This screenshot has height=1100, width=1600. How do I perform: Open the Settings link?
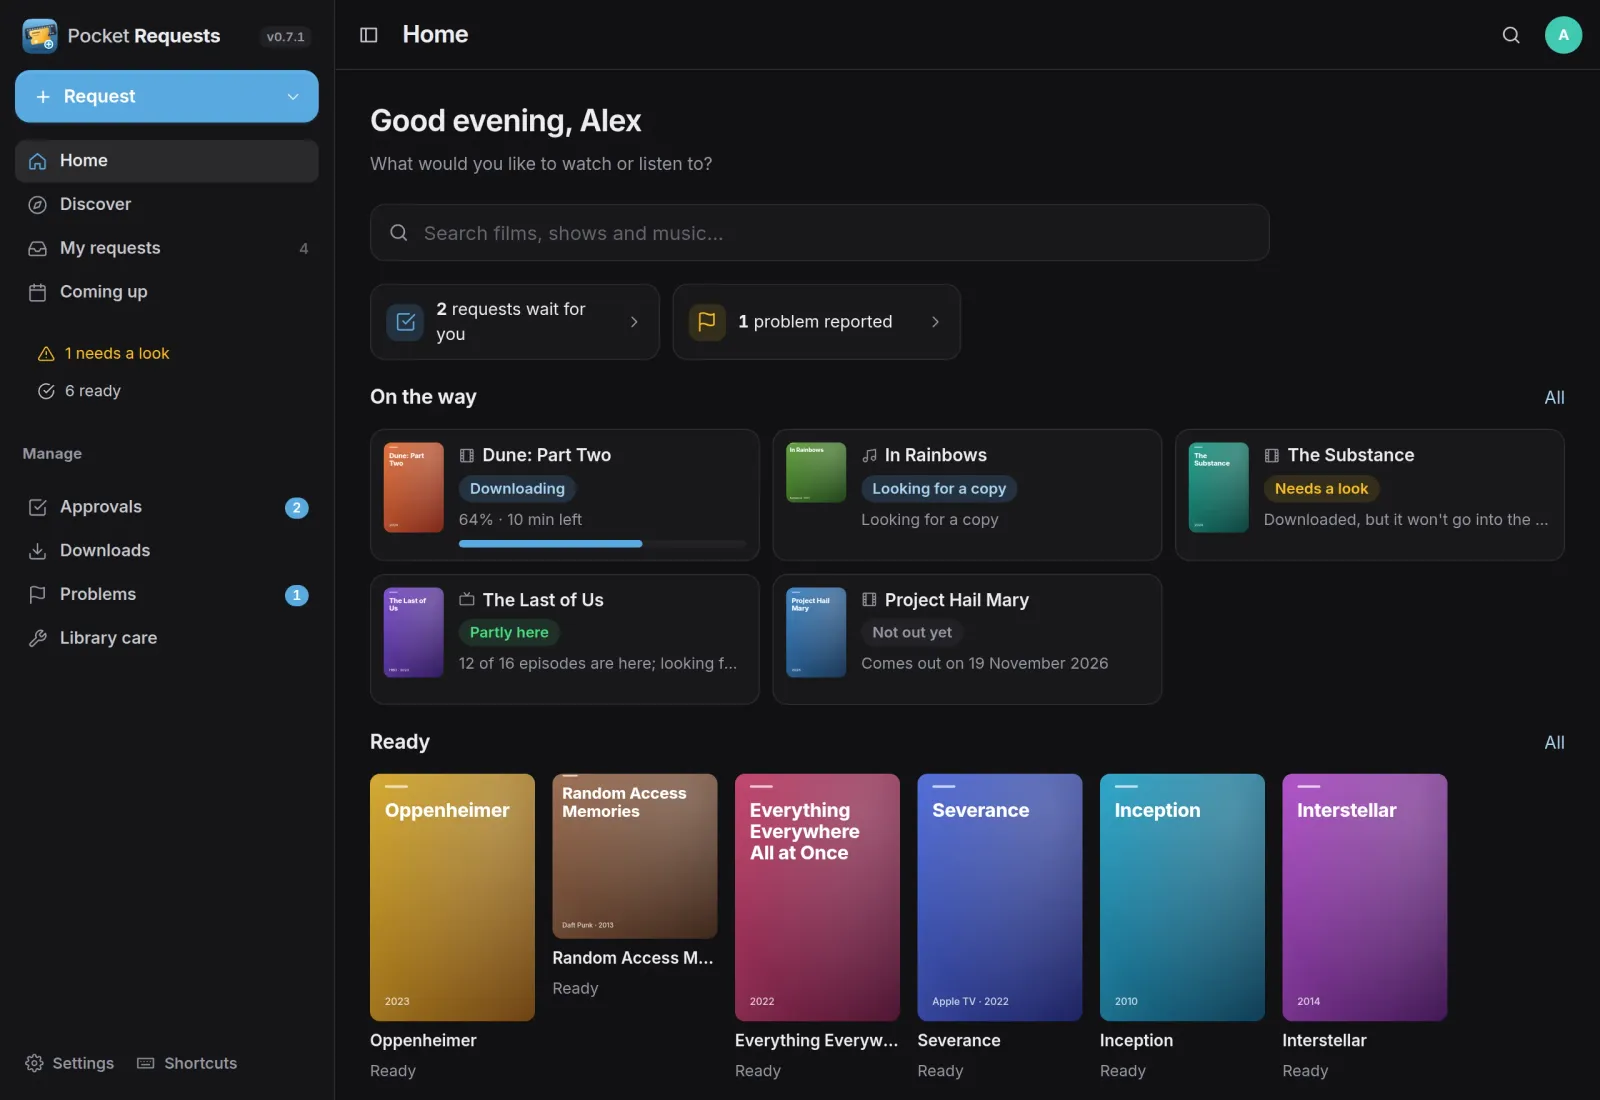(x=69, y=1063)
